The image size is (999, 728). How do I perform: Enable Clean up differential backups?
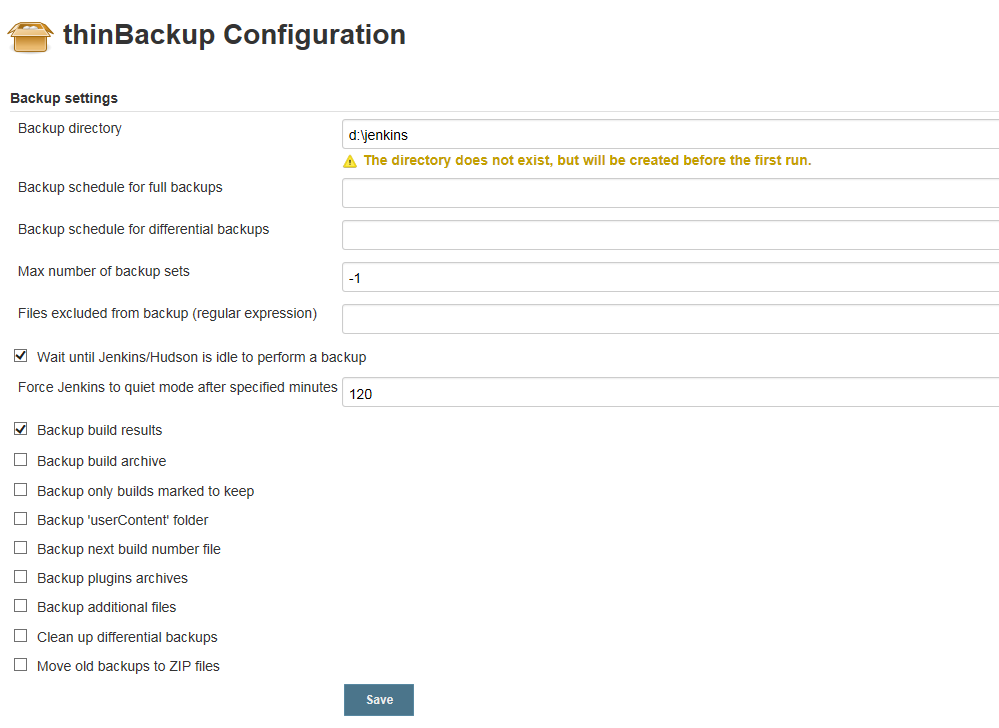pos(20,635)
